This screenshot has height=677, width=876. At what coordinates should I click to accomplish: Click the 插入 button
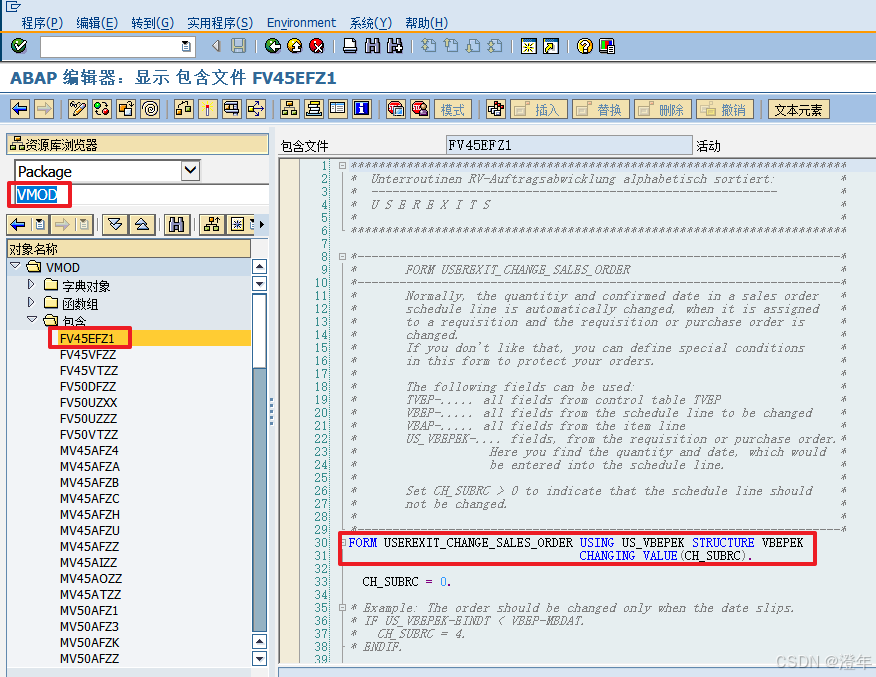click(x=539, y=109)
